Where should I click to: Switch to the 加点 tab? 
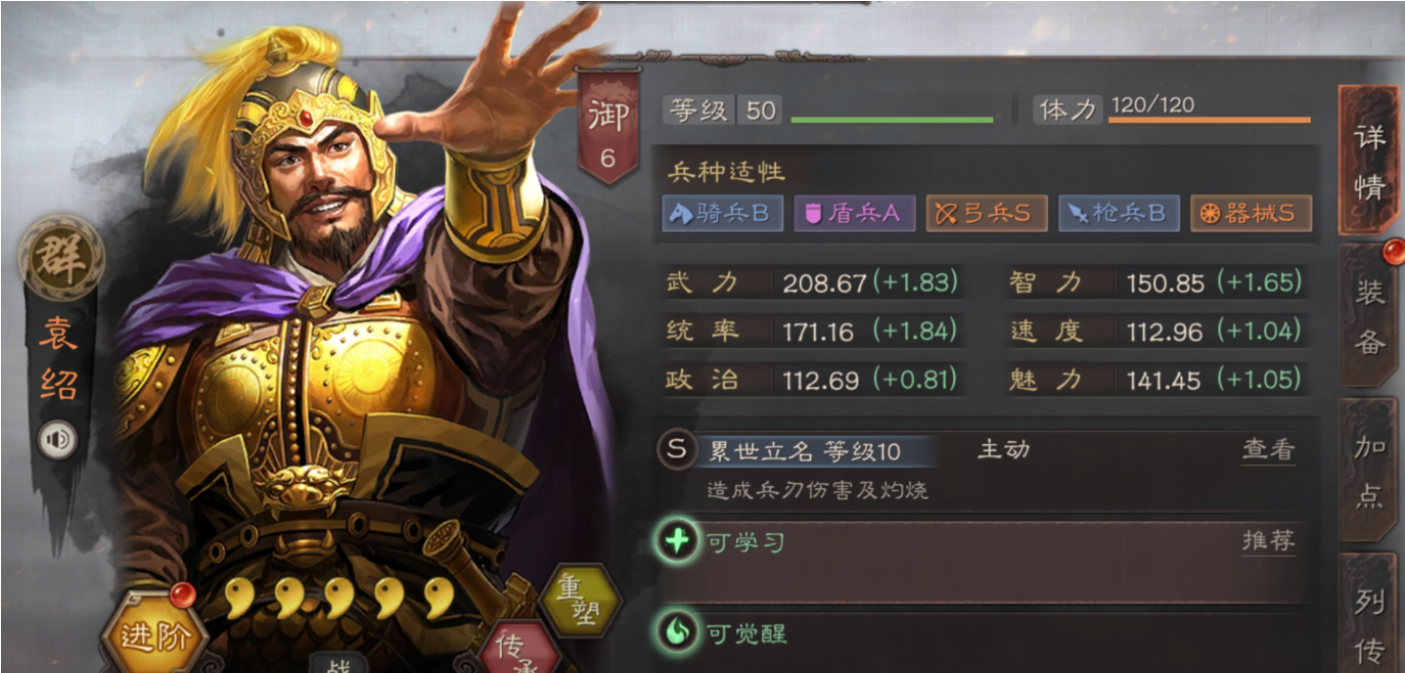tap(1369, 470)
